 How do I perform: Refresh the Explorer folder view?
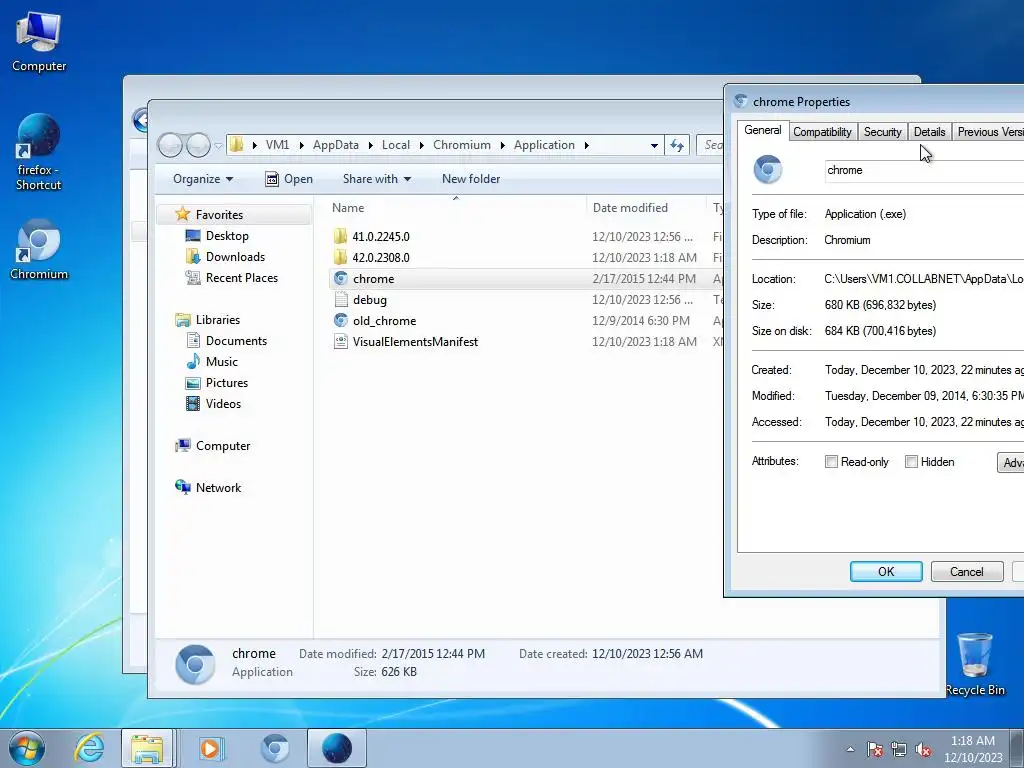(x=677, y=145)
